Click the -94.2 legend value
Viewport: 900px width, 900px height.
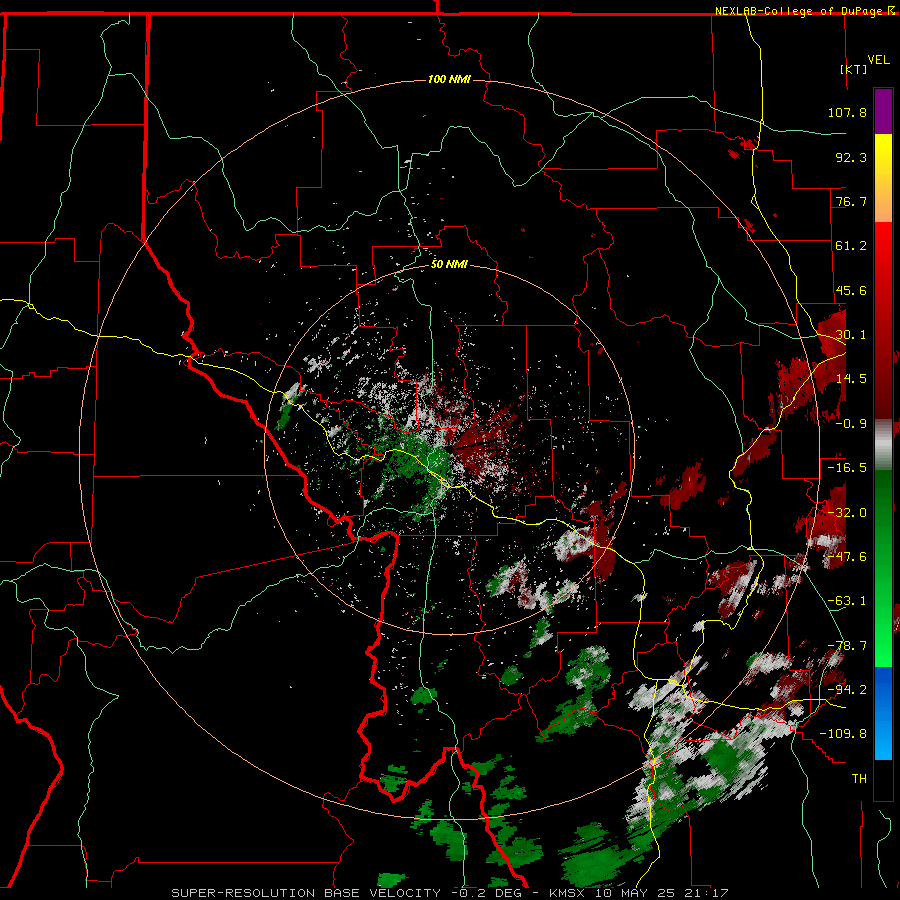pos(847,689)
